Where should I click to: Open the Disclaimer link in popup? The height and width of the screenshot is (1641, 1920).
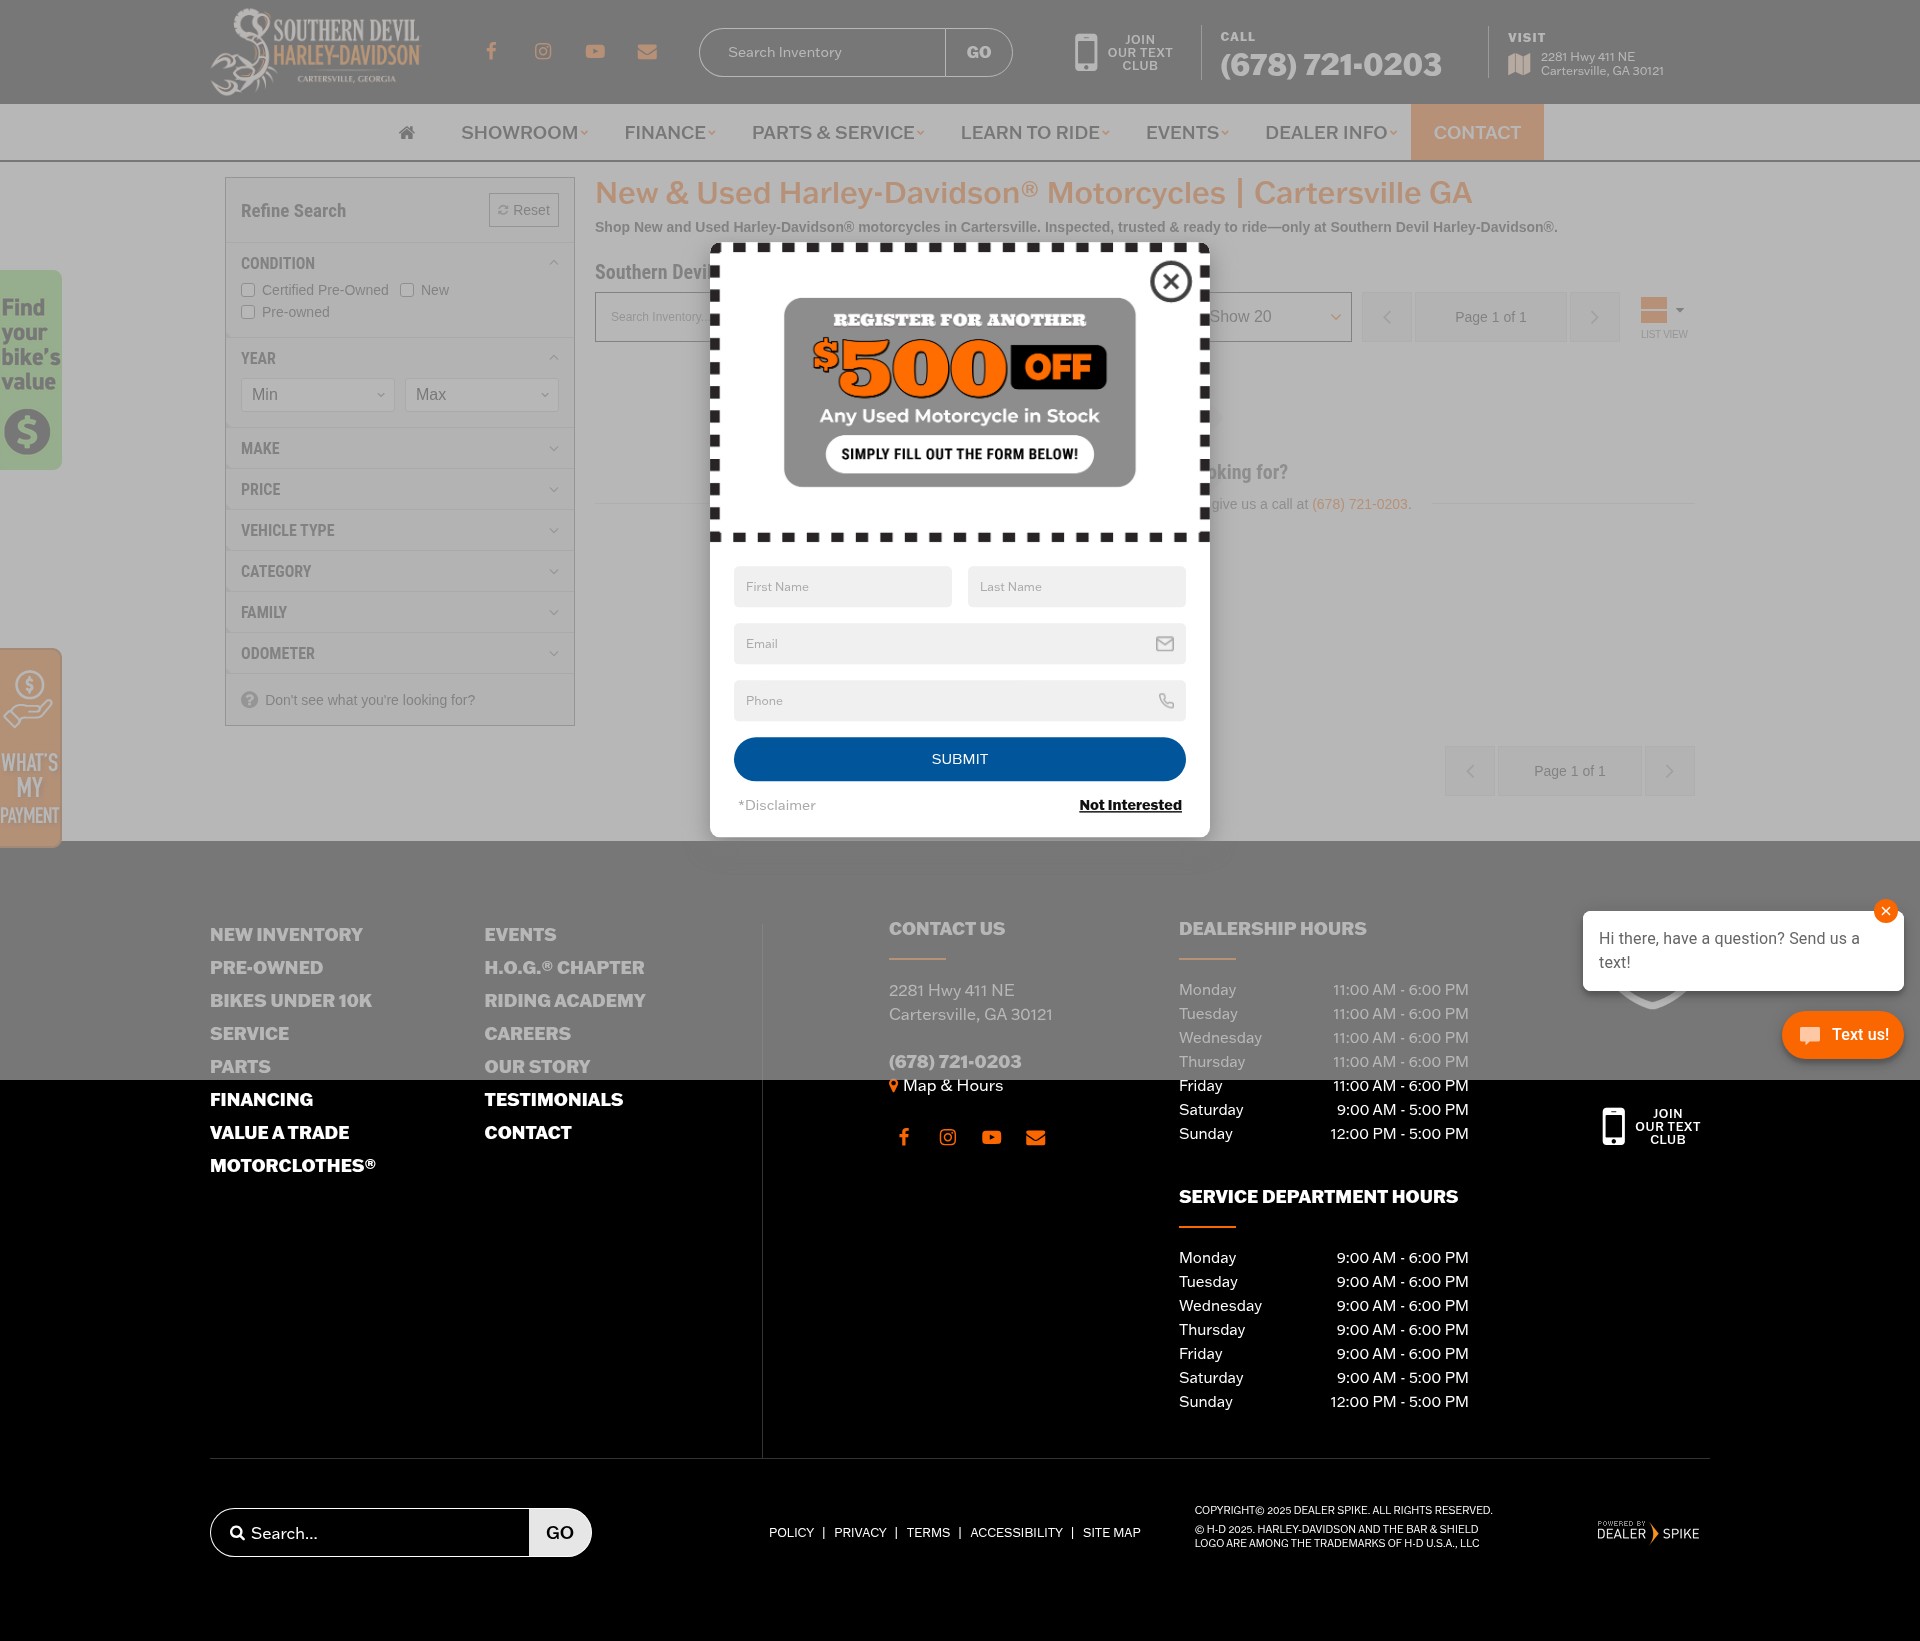[x=777, y=805]
